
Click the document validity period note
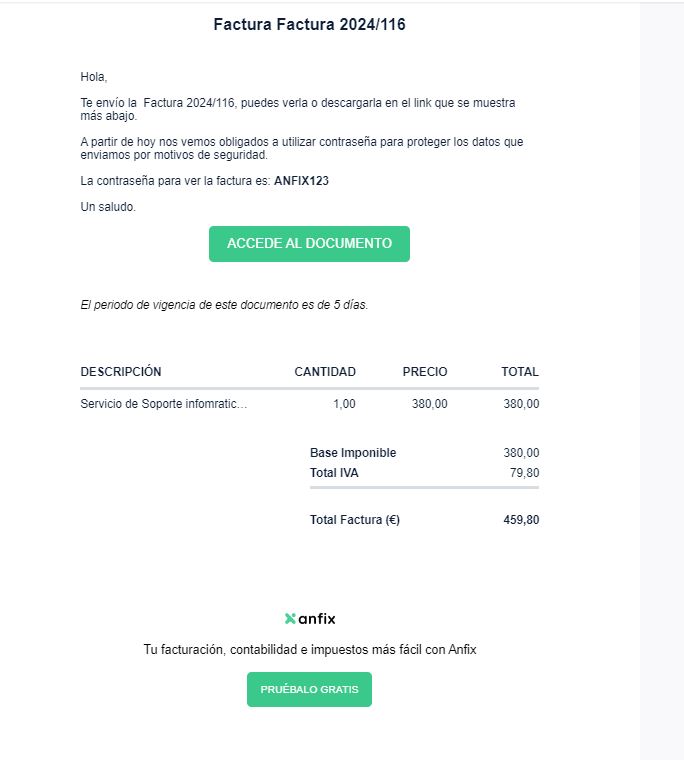coord(224,305)
